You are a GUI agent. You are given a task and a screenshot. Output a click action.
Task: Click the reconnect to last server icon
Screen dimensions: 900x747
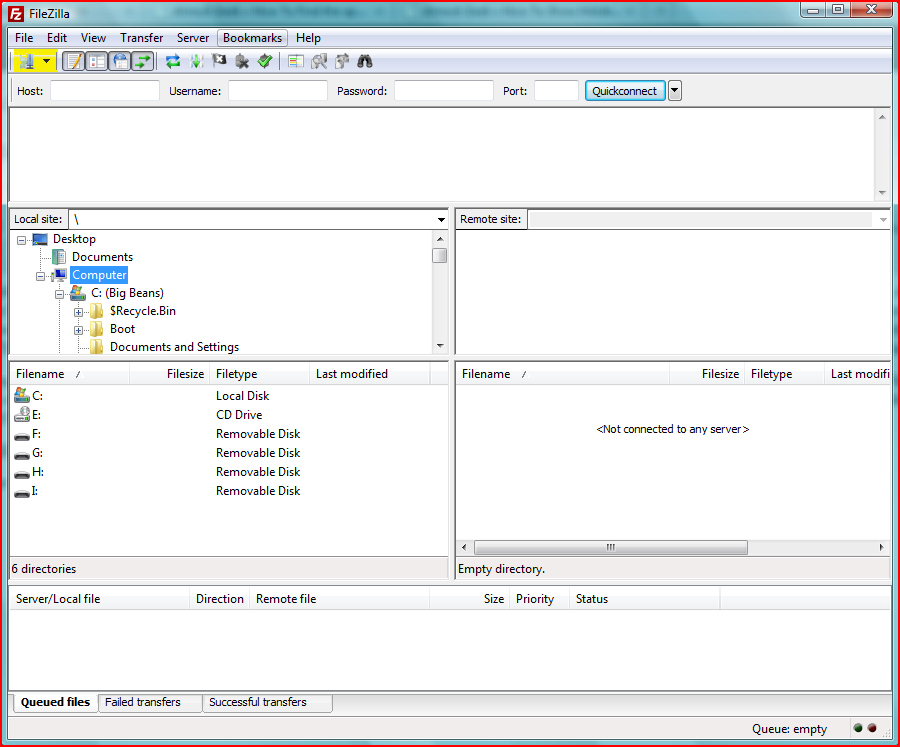(x=265, y=61)
